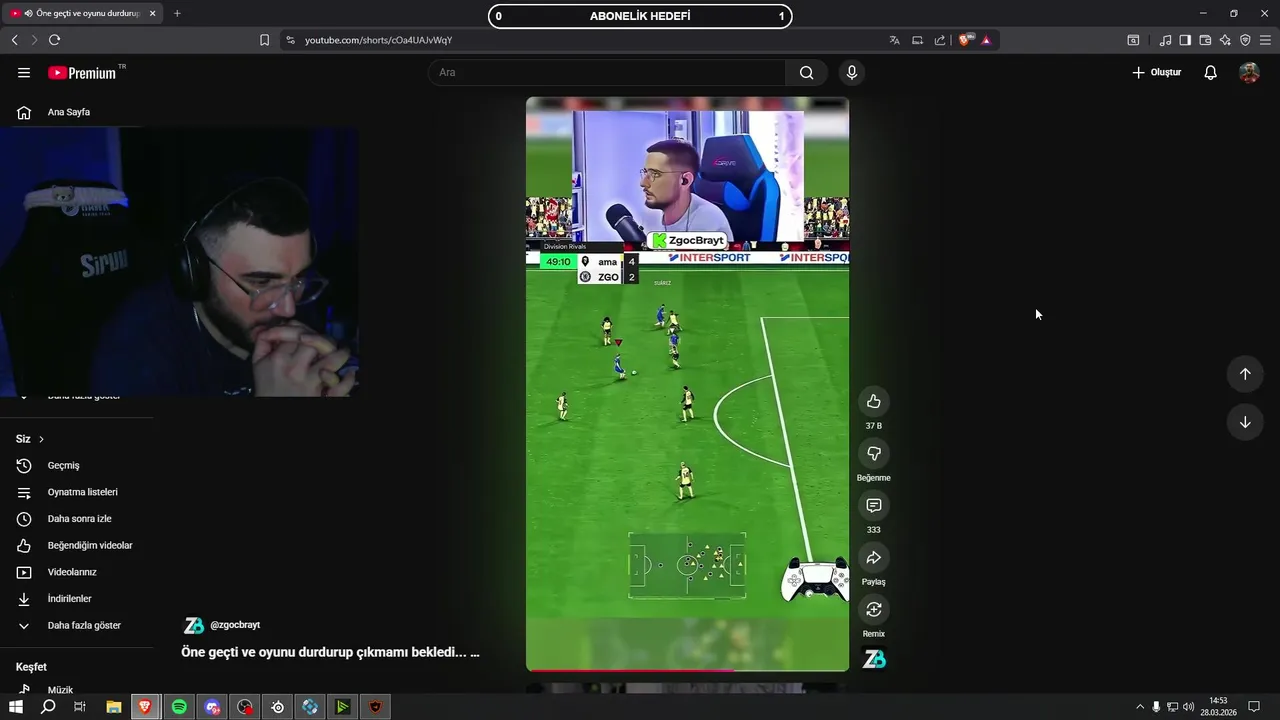Open Windows Start menu
Viewport: 1280px width, 720px height.
click(16, 707)
